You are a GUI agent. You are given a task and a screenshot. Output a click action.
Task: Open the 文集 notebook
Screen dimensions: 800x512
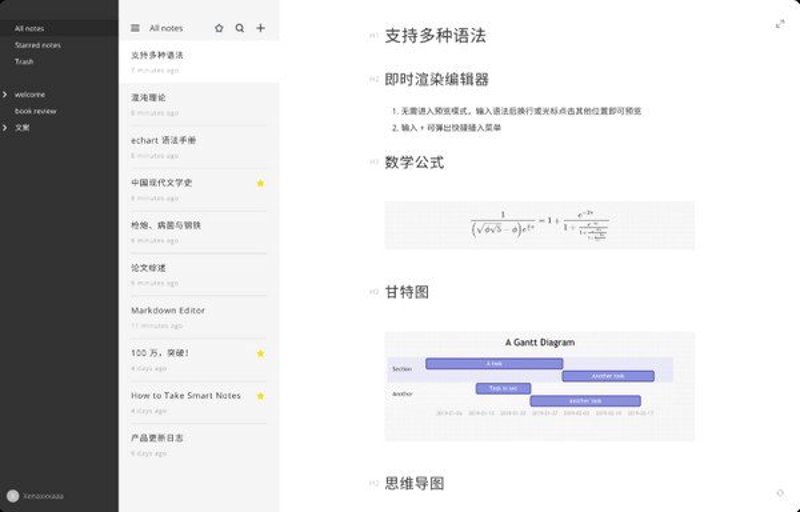click(22, 127)
